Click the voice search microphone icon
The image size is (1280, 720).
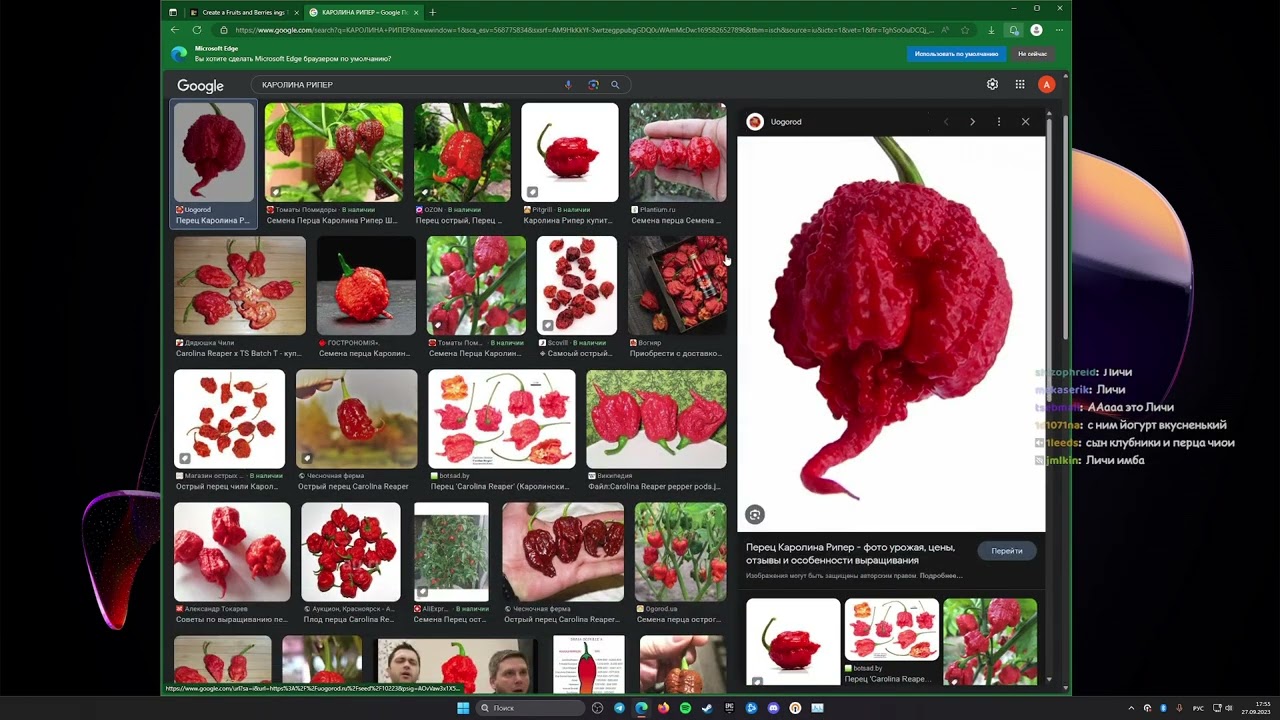[568, 85]
